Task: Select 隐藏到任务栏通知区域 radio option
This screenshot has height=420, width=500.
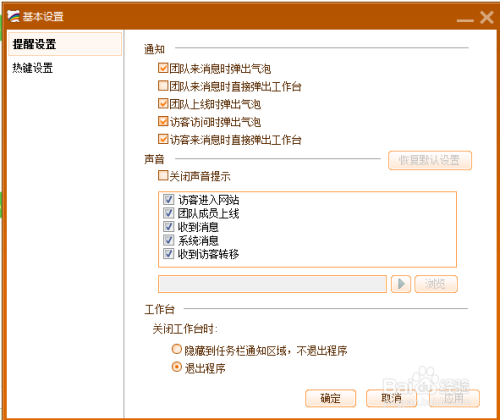Action: (x=176, y=349)
